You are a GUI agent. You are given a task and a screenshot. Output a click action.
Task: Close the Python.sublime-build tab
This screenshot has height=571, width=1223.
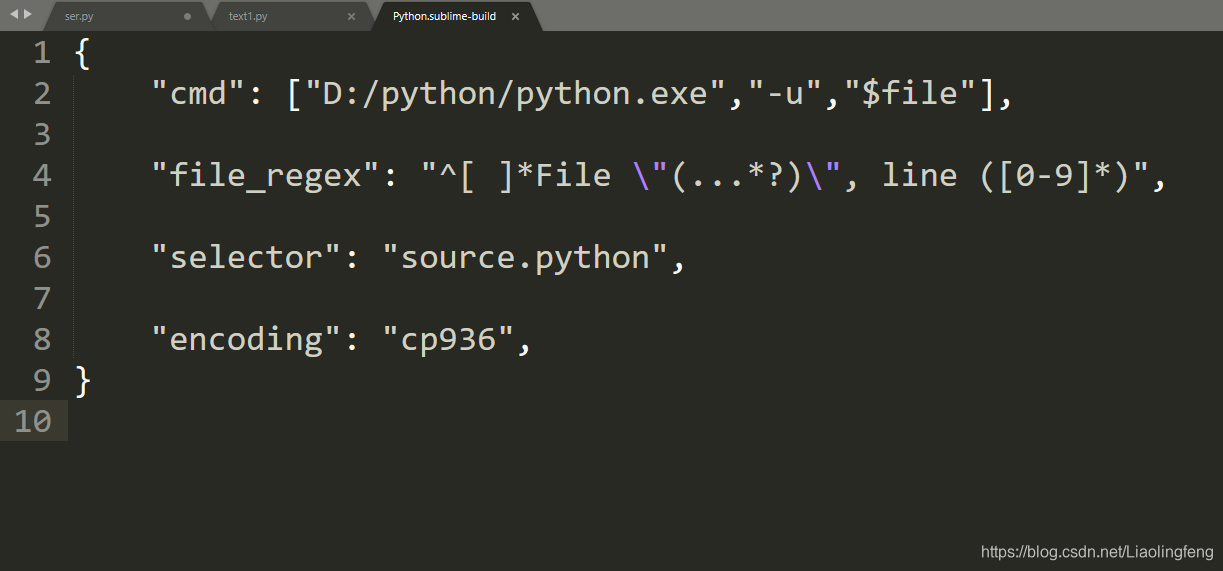pos(516,16)
